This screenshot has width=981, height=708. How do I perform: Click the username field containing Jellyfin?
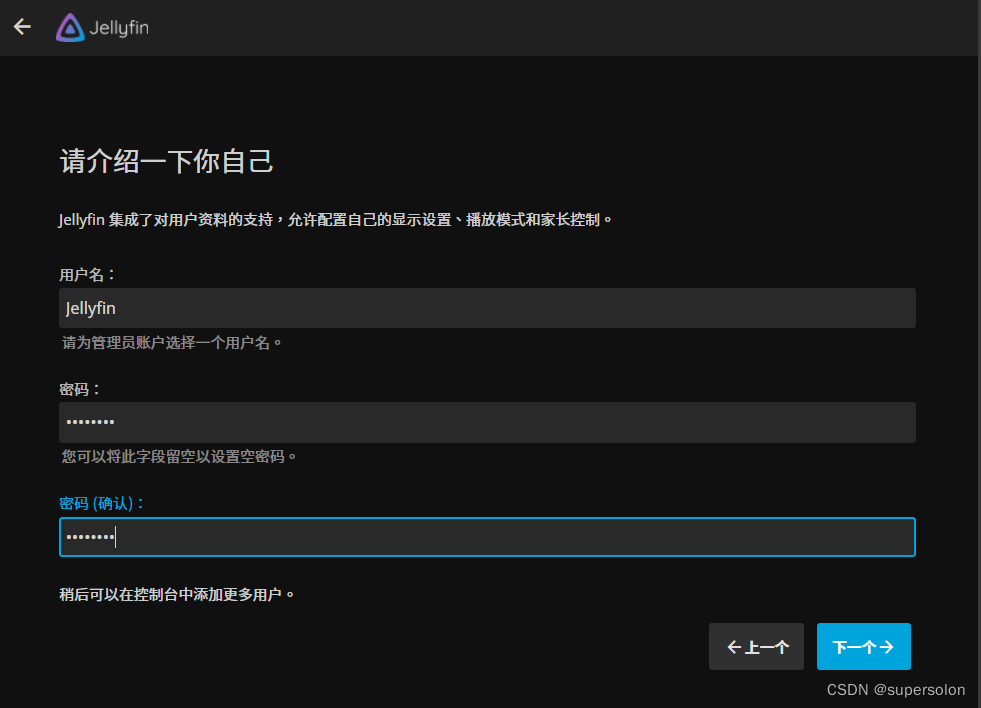[487, 308]
